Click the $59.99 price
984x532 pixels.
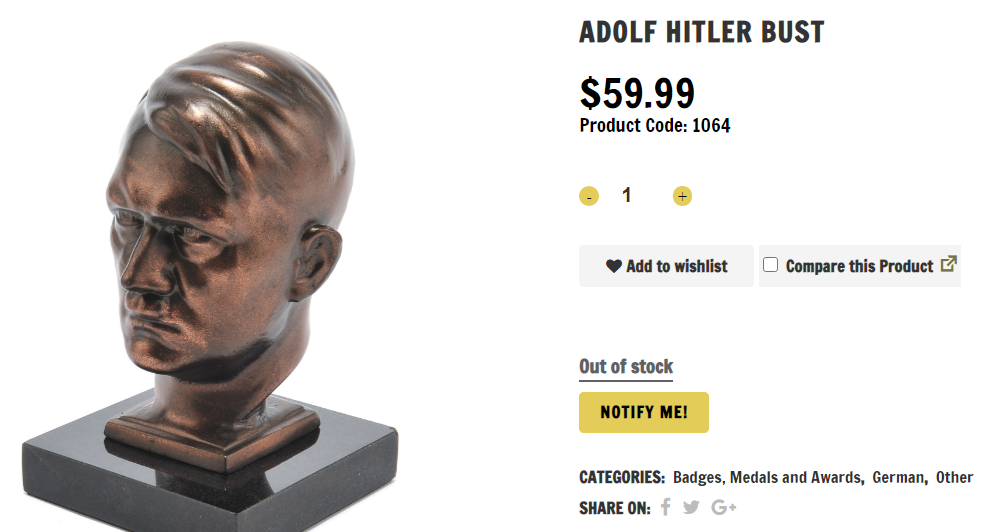tap(637, 93)
